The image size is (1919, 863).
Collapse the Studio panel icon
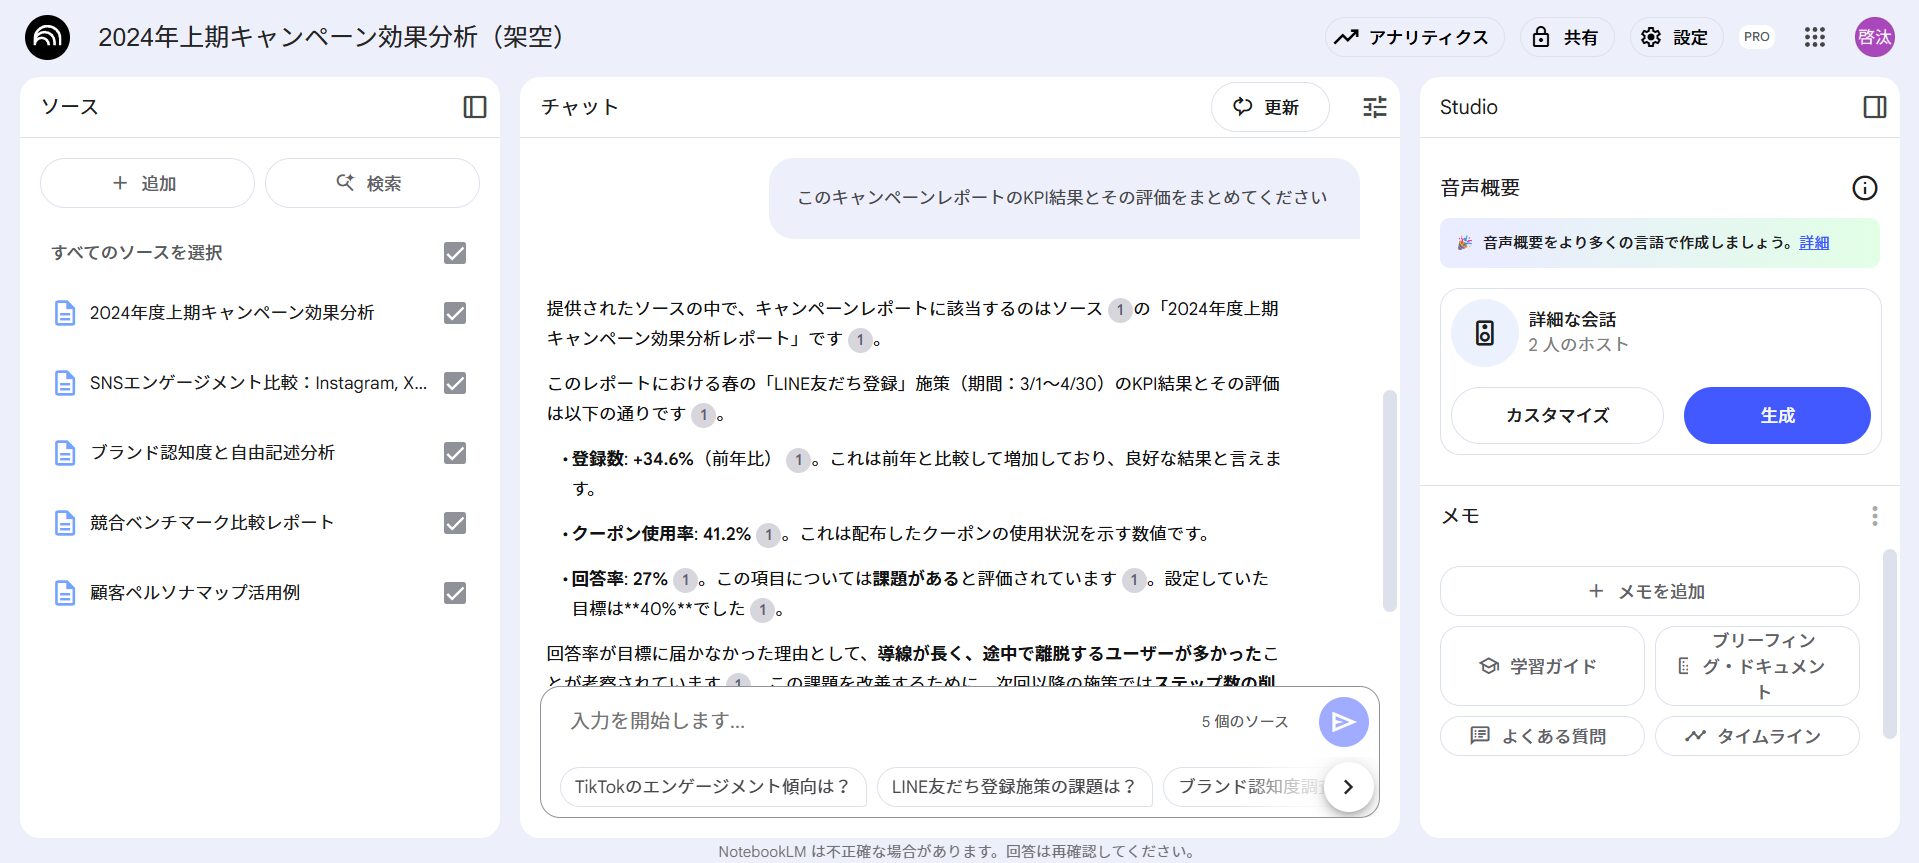(1875, 107)
